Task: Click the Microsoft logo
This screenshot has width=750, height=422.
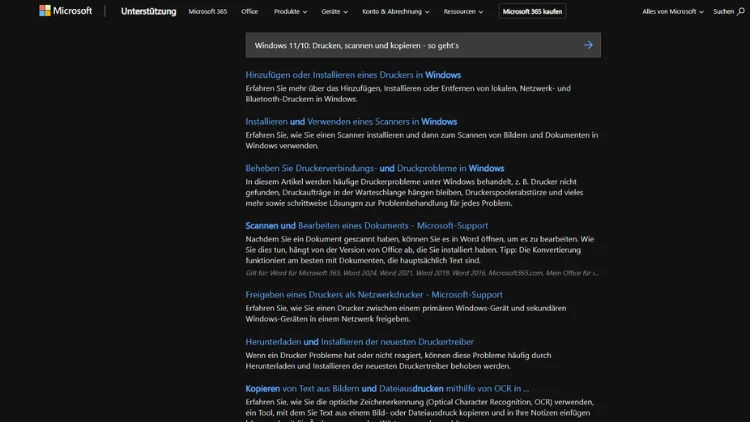Action: click(66, 11)
